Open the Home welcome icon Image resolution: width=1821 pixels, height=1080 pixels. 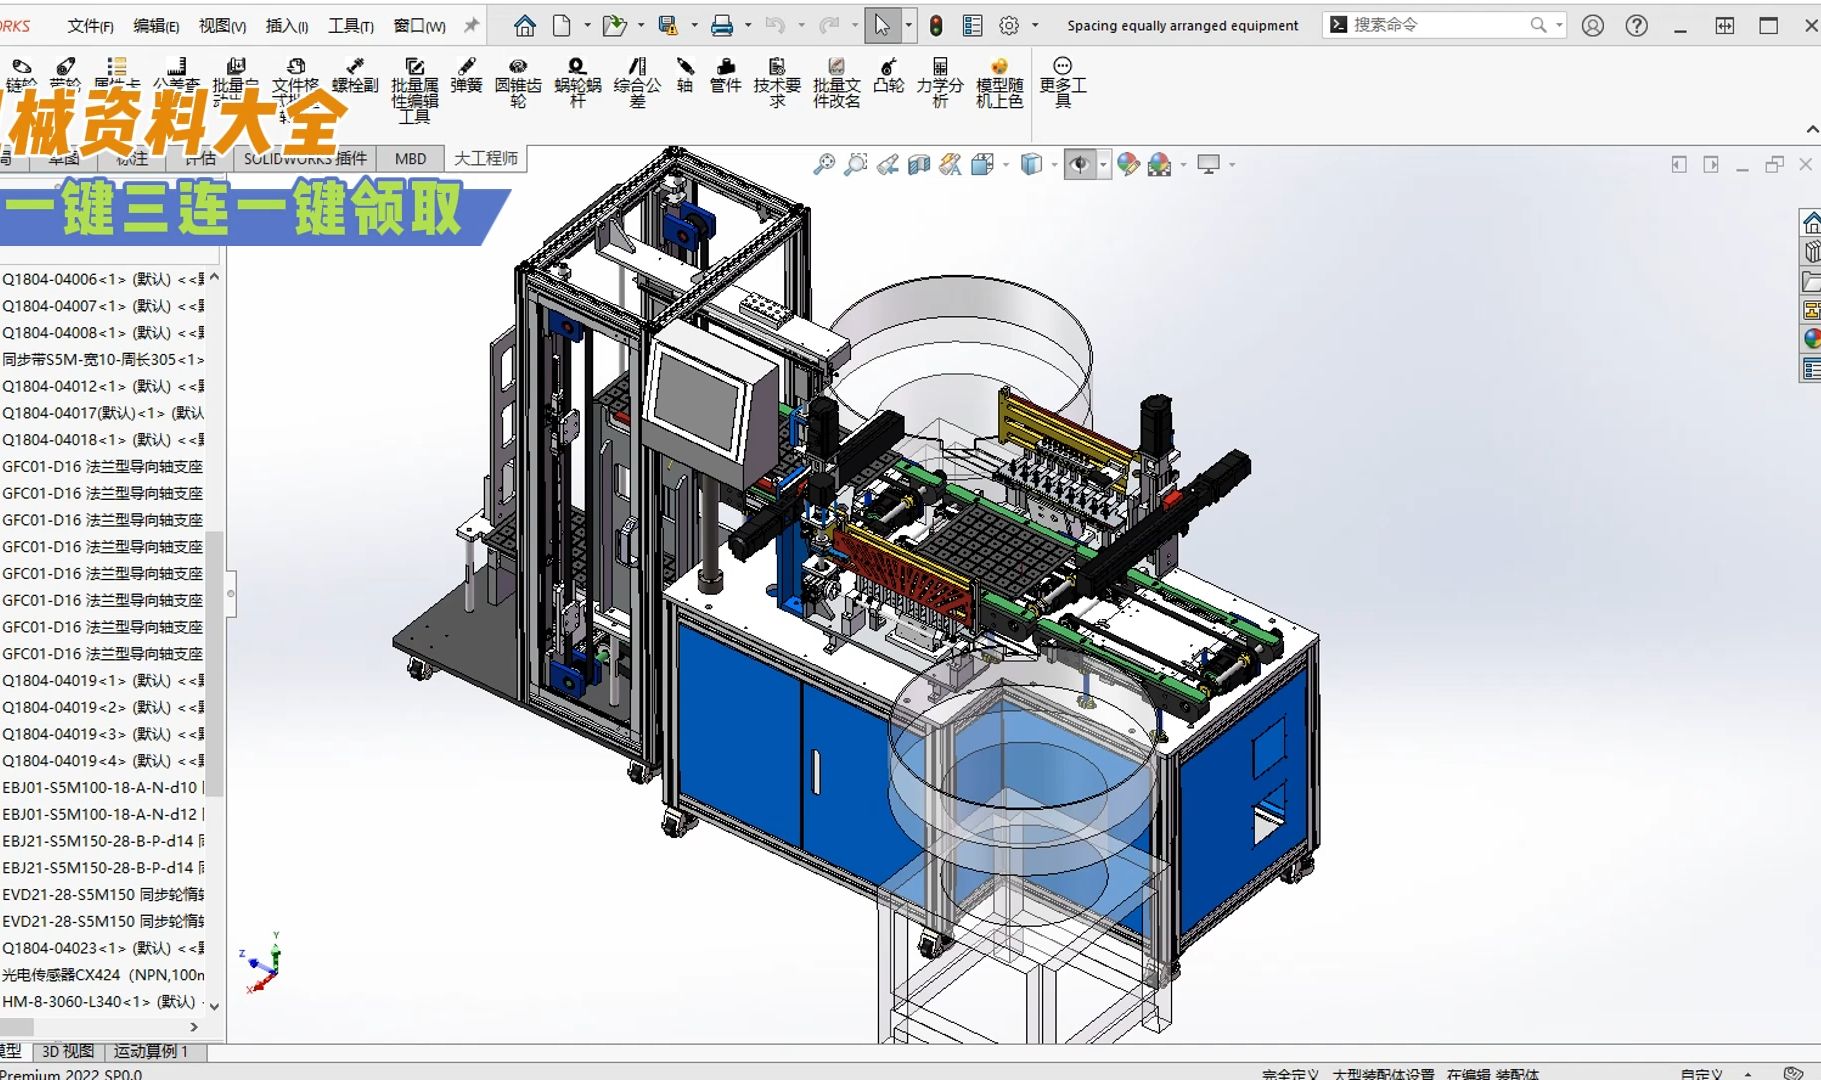[524, 25]
